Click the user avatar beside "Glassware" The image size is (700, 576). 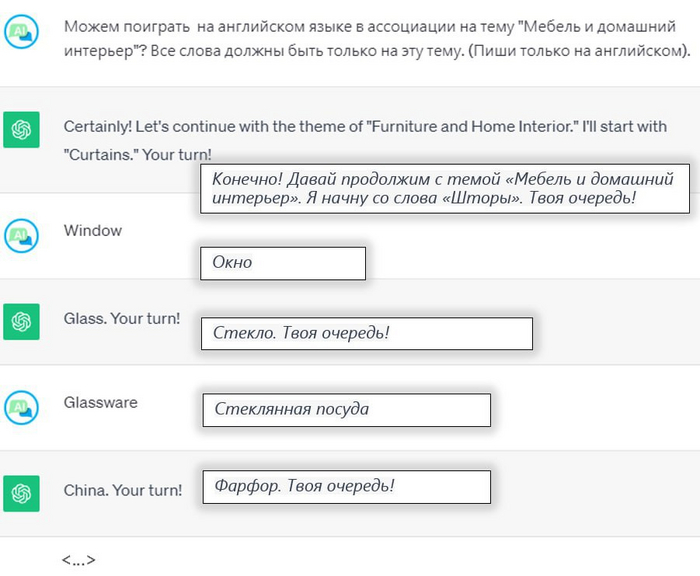[21, 406]
